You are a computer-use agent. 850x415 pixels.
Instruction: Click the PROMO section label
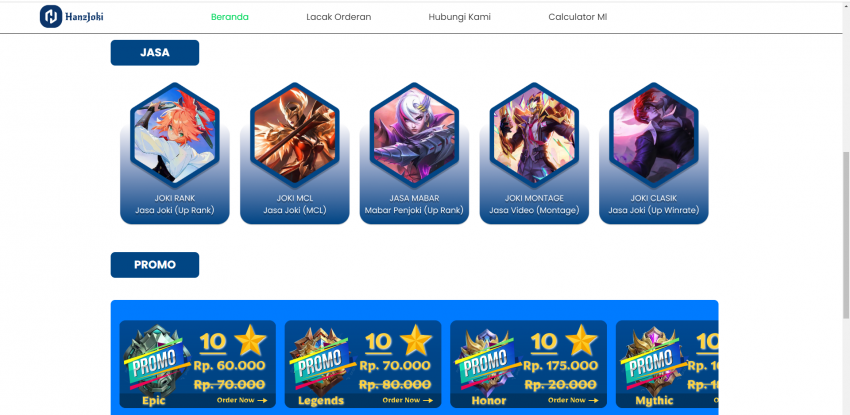point(155,265)
